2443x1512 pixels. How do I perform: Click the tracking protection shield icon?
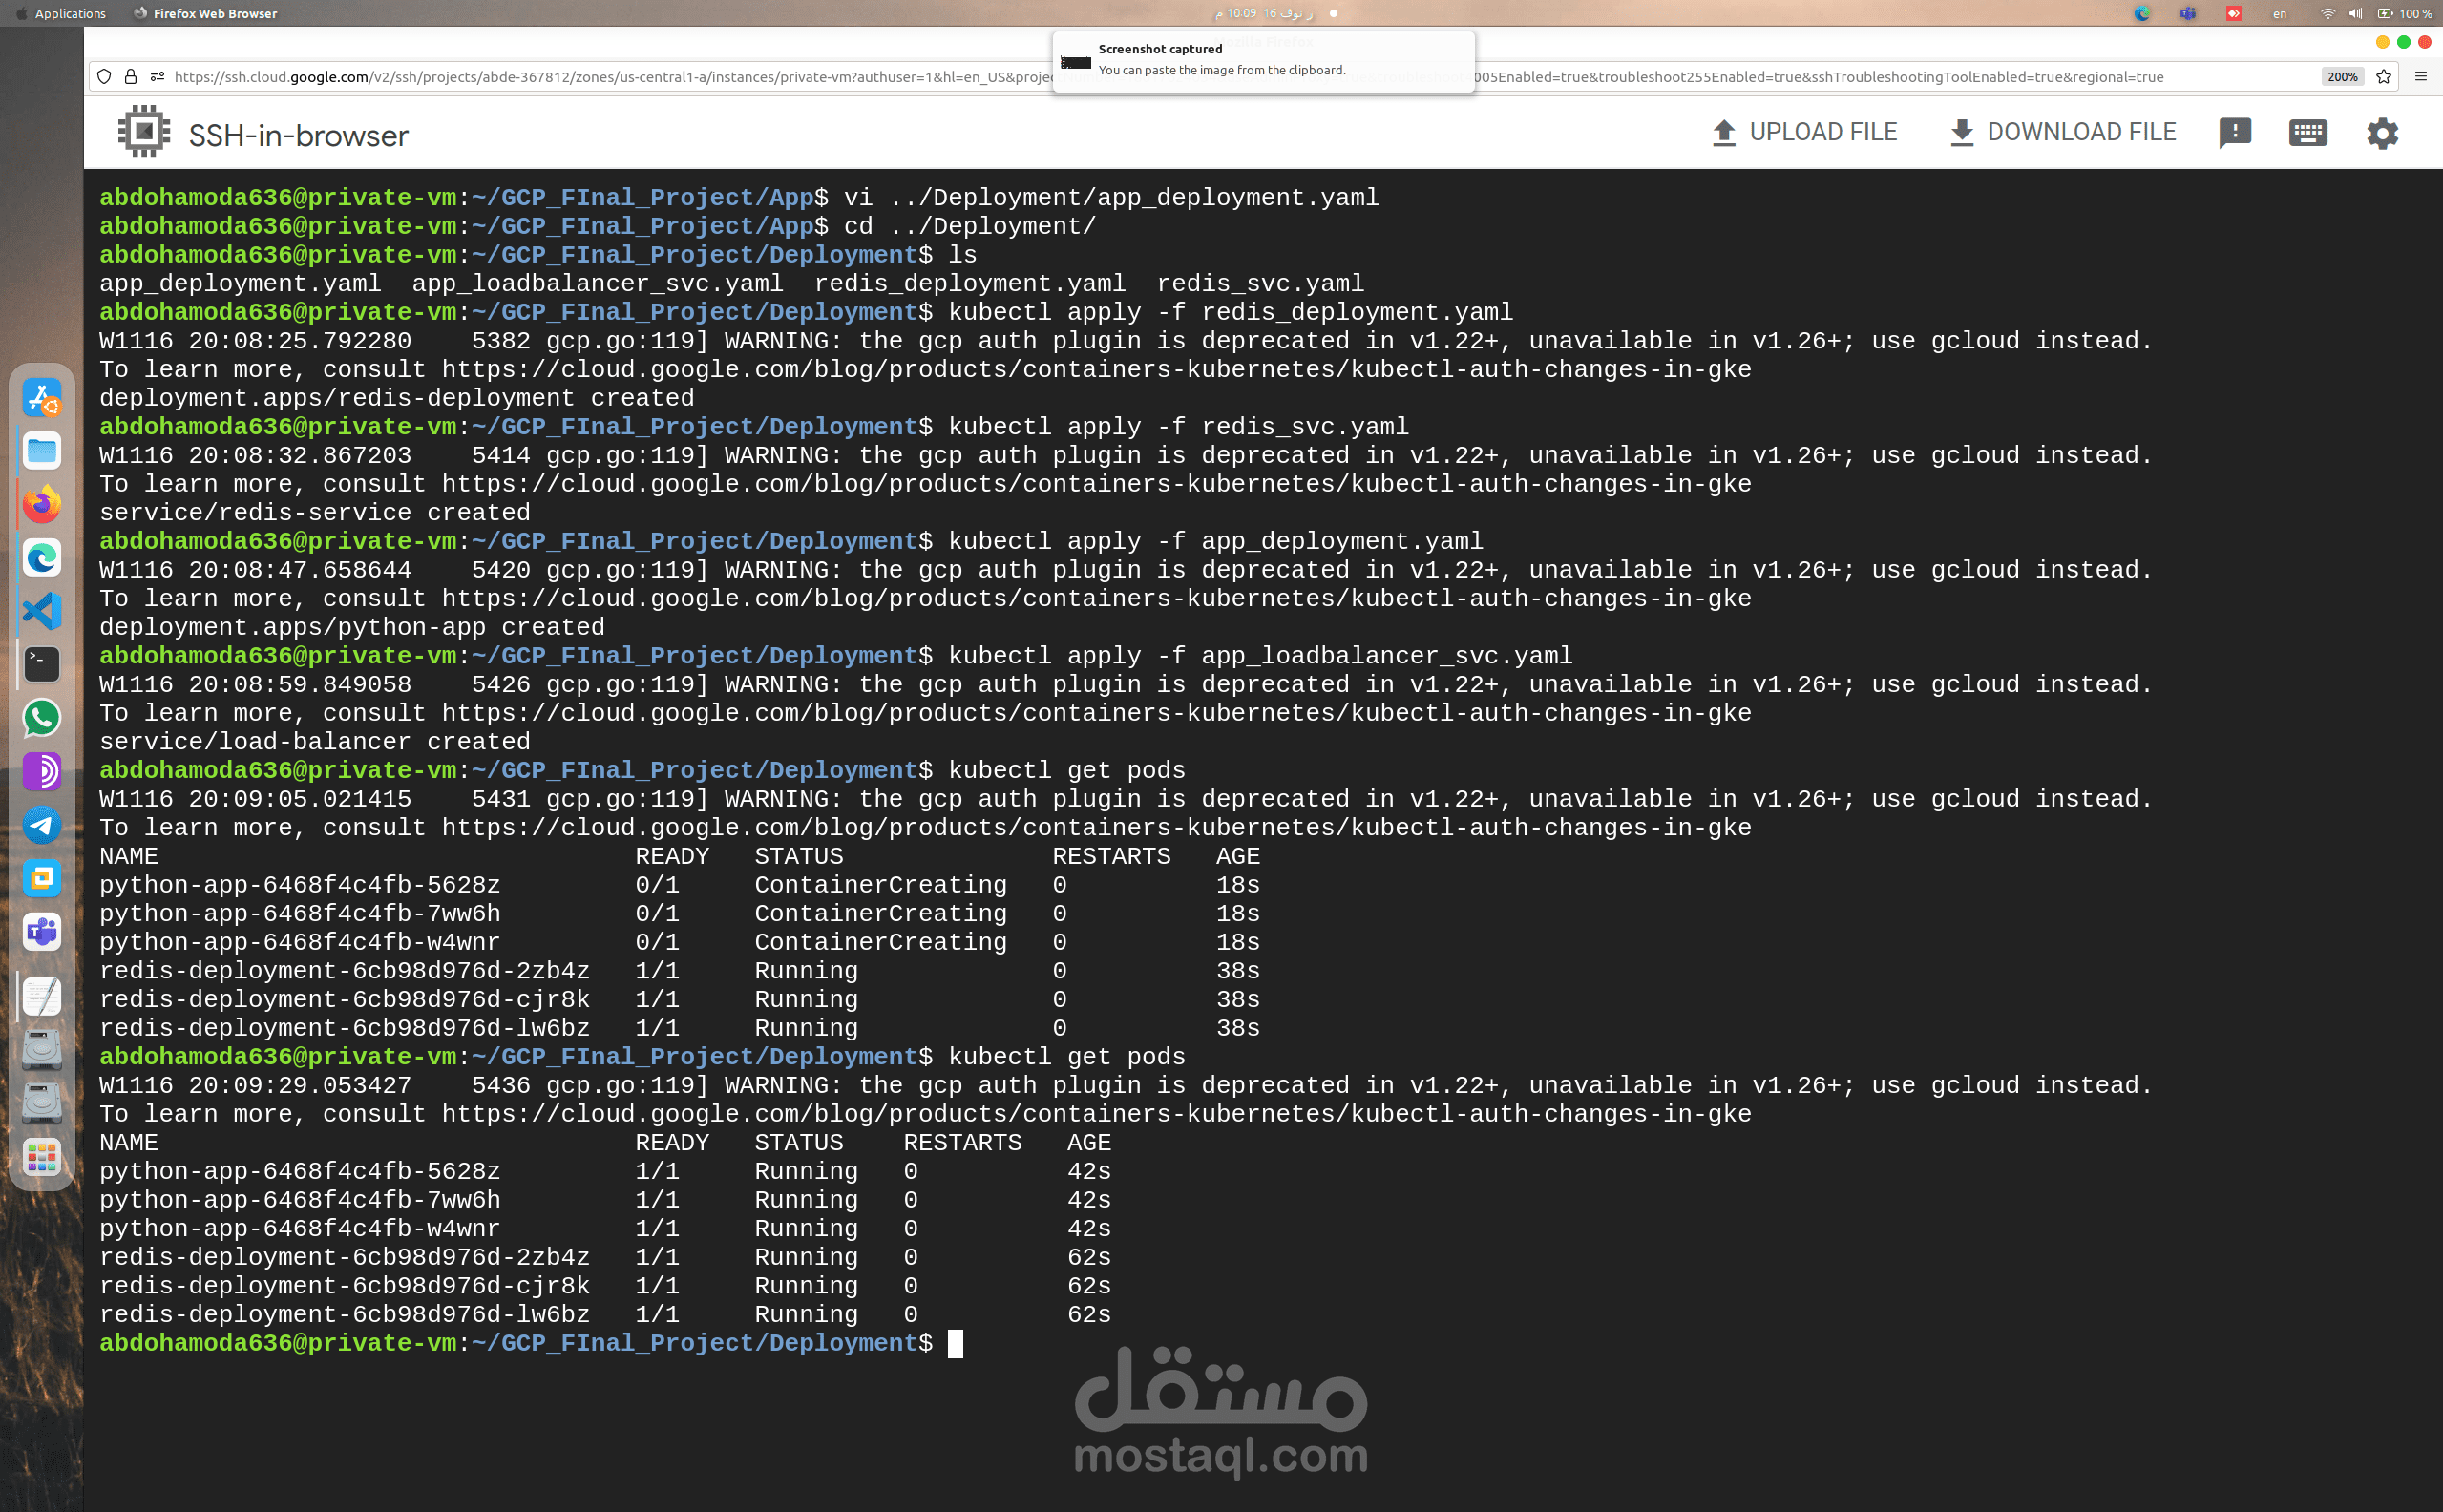(x=104, y=77)
